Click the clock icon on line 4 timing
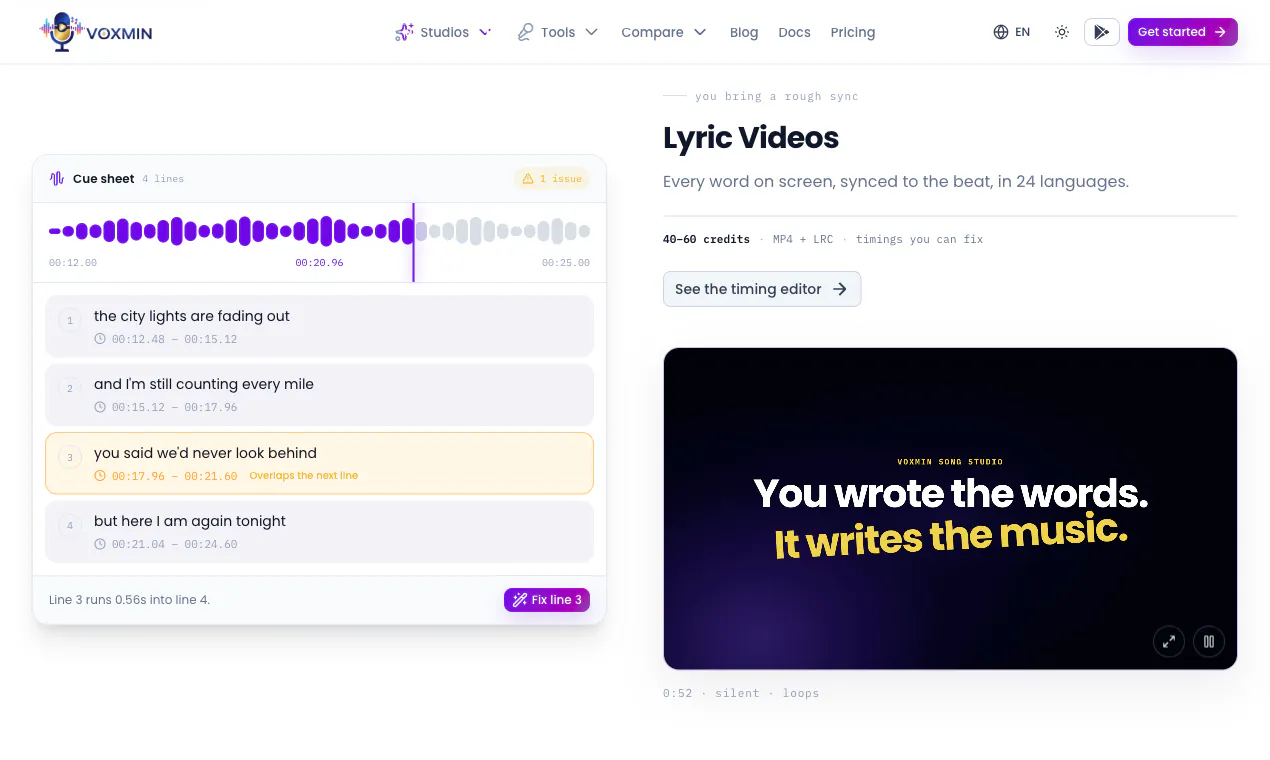 (x=100, y=544)
